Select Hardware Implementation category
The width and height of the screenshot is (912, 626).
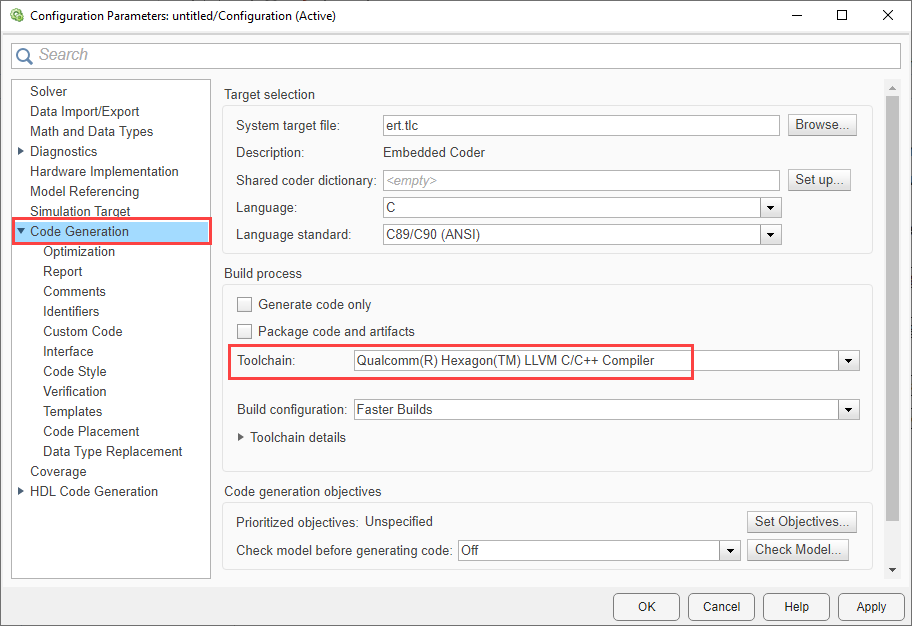point(104,172)
